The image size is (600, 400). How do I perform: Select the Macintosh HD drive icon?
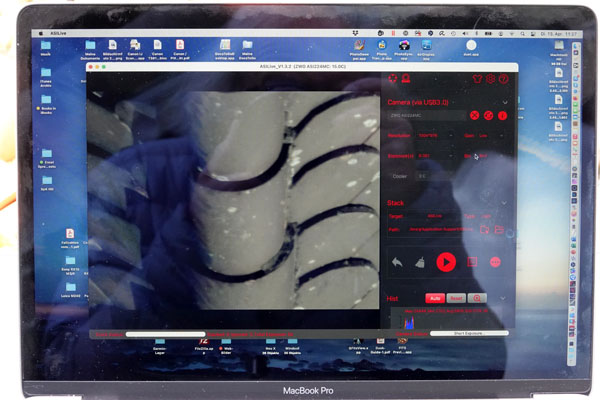(559, 54)
